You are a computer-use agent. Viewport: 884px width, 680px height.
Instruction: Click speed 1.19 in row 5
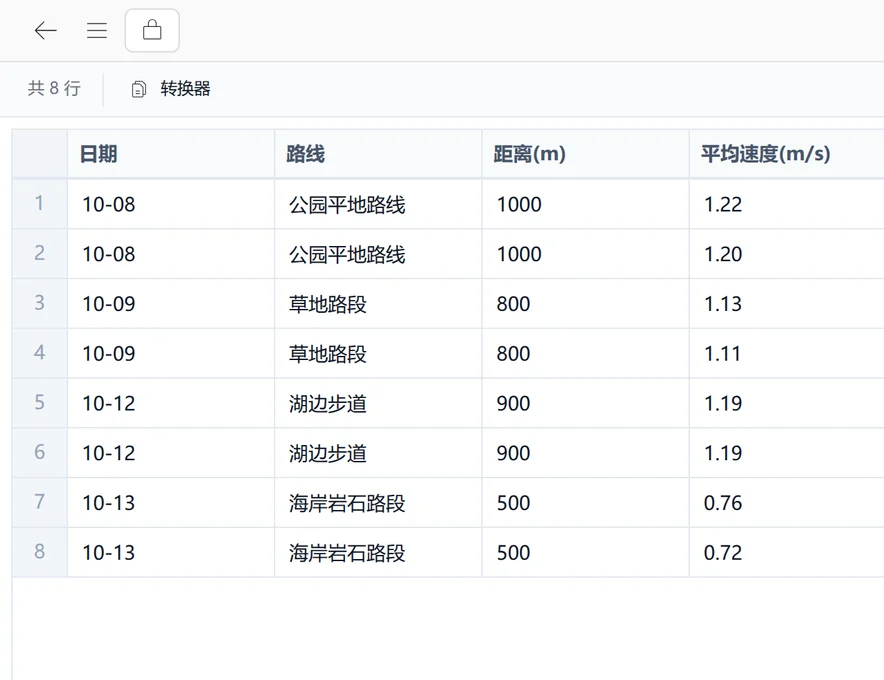[x=723, y=403]
